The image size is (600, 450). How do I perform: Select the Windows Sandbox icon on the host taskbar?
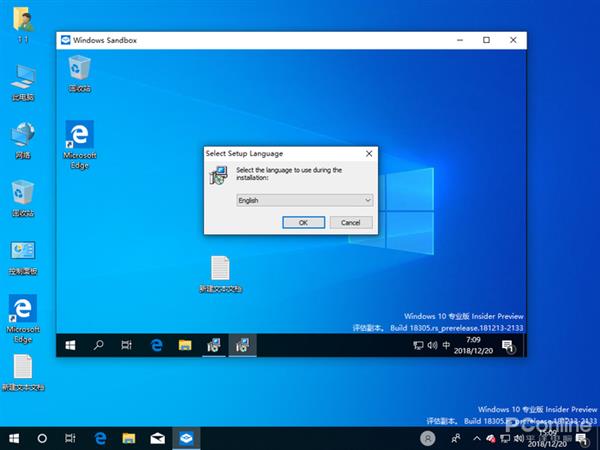click(x=186, y=439)
